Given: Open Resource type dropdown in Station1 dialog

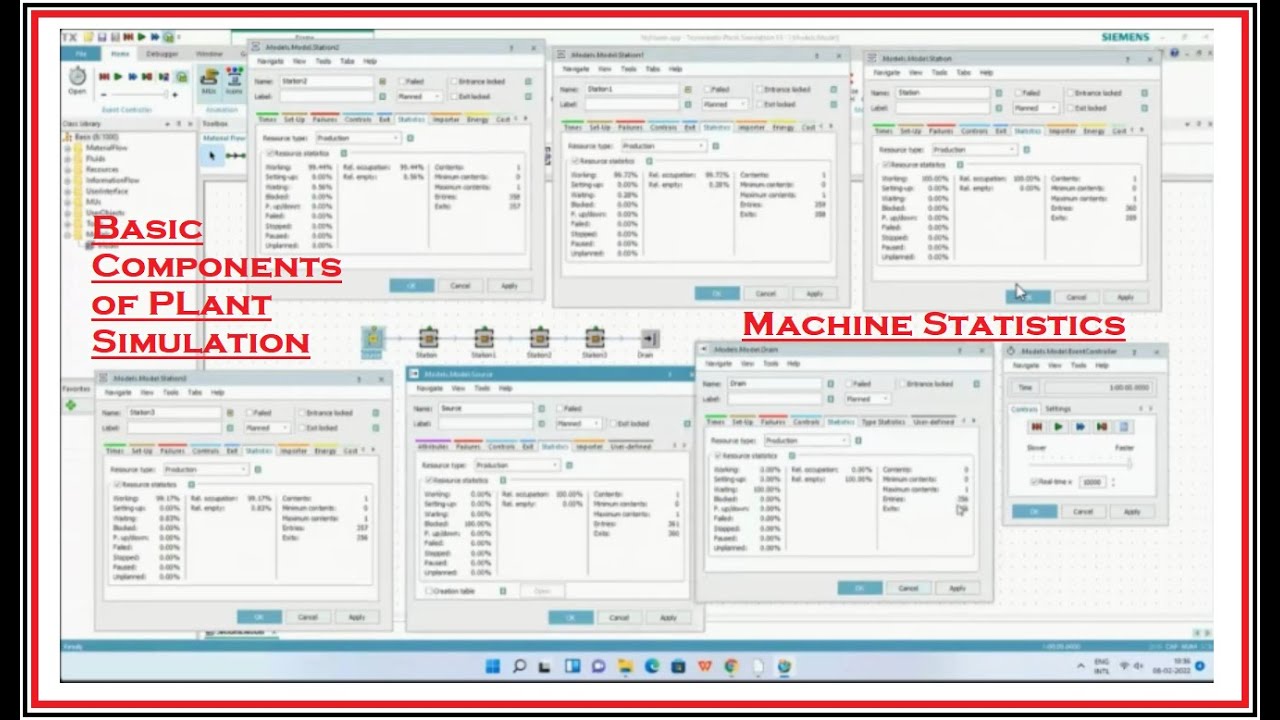Looking at the screenshot, I should pyautogui.click(x=663, y=146).
